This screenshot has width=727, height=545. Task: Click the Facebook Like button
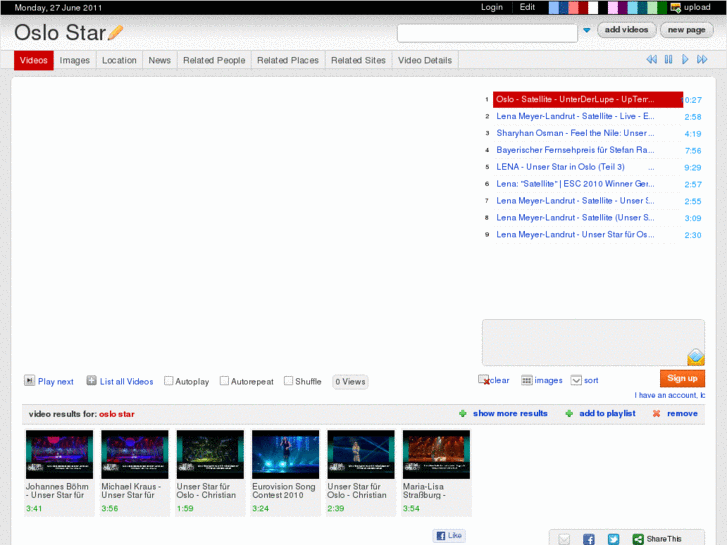coord(449,535)
